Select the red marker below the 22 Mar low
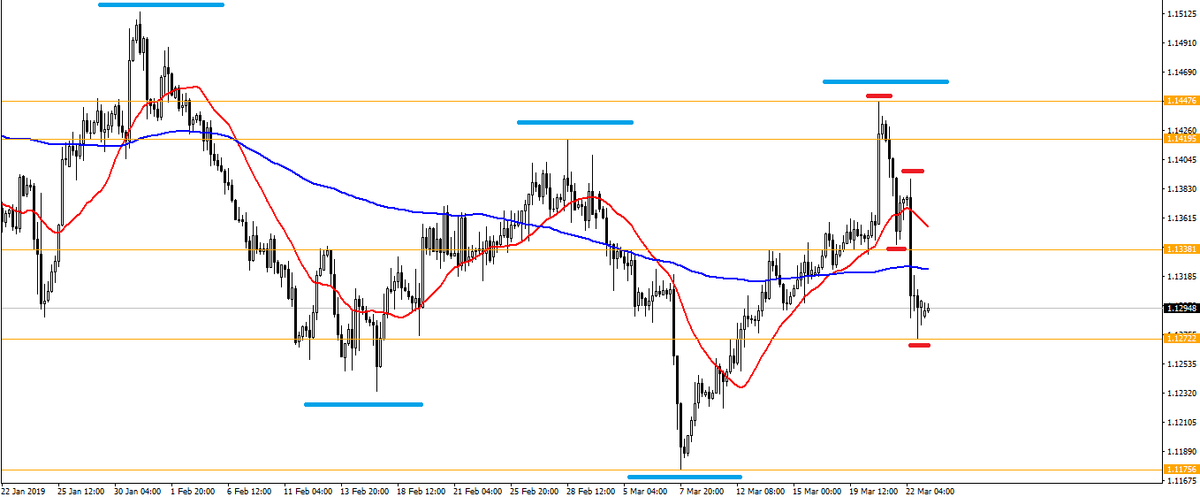This screenshot has height=497, width=1200. pyautogui.click(x=919, y=345)
